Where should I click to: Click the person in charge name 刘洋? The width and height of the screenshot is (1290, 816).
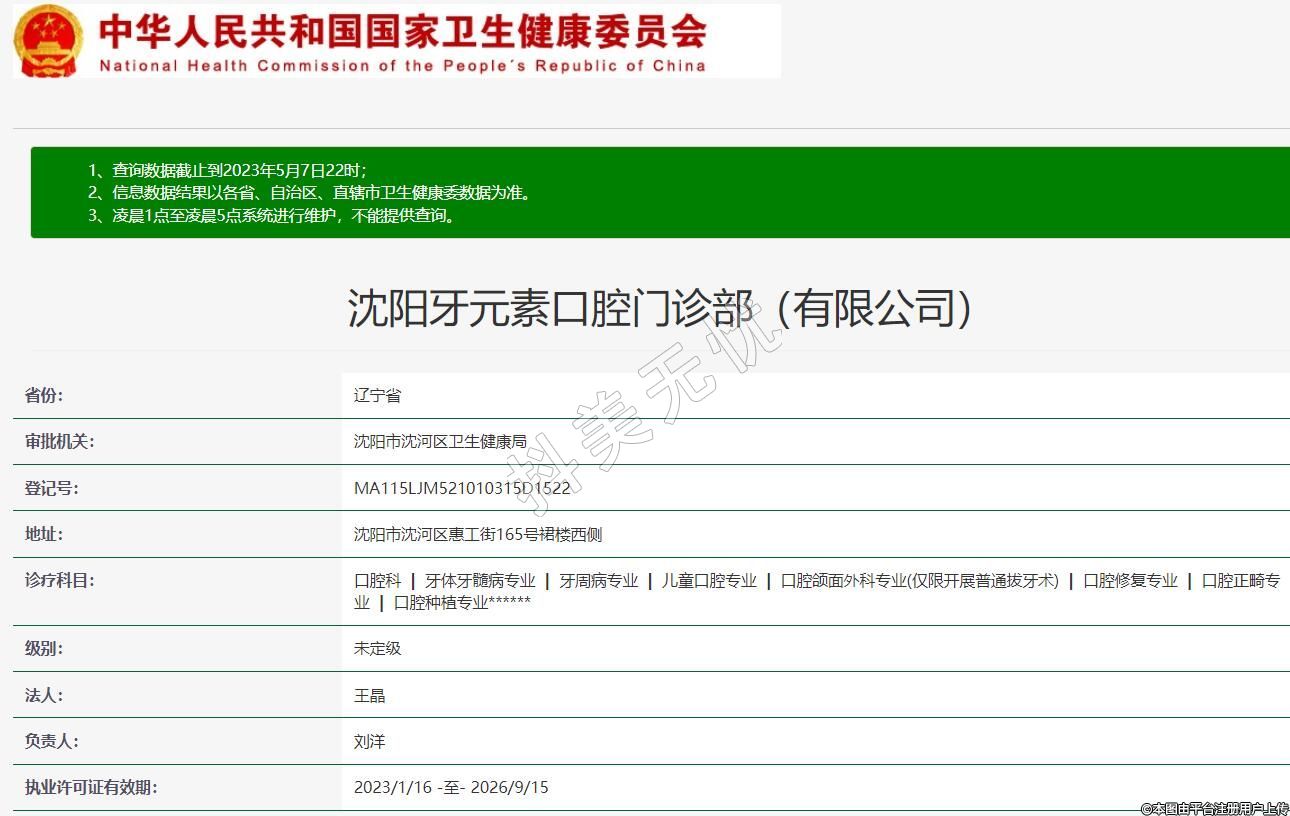click(x=369, y=741)
